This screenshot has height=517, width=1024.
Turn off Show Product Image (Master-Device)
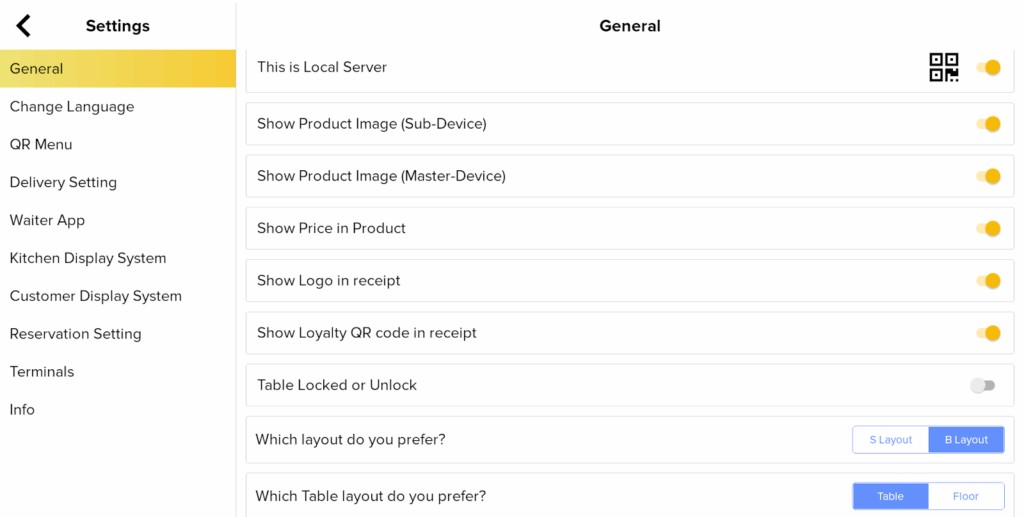click(988, 176)
